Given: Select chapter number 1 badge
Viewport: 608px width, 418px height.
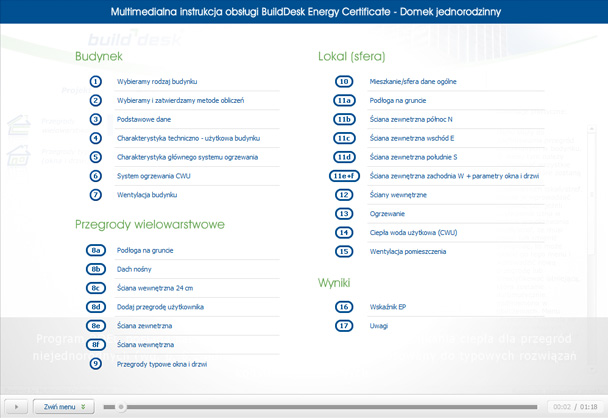Looking at the screenshot, I should pyautogui.click(x=96, y=81).
